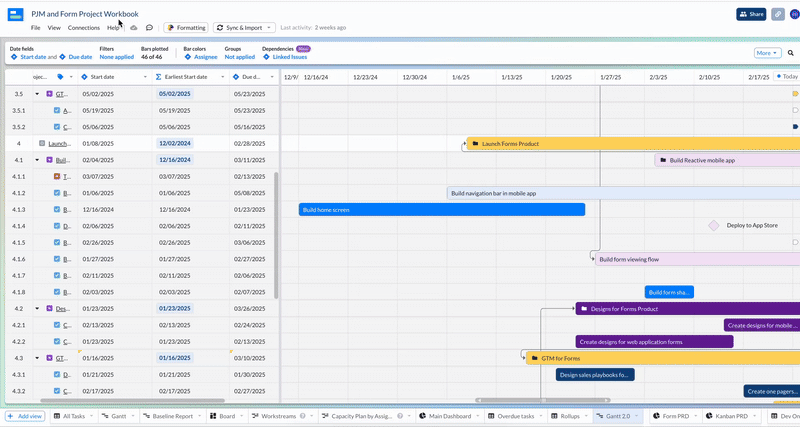This screenshot has width=800, height=427.
Task: Toggle task checkbox icon in row 4.1.3
Action: point(57,210)
